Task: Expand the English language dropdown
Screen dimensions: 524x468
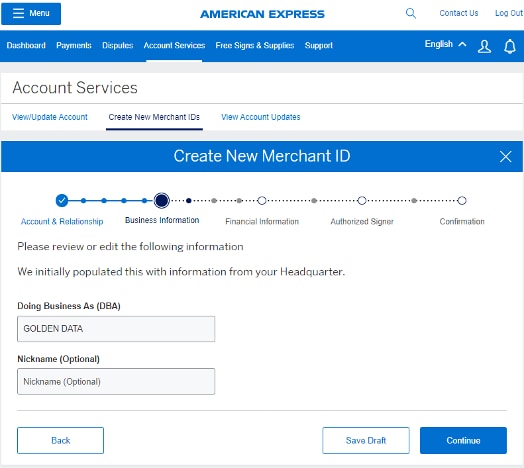Action: (445, 44)
